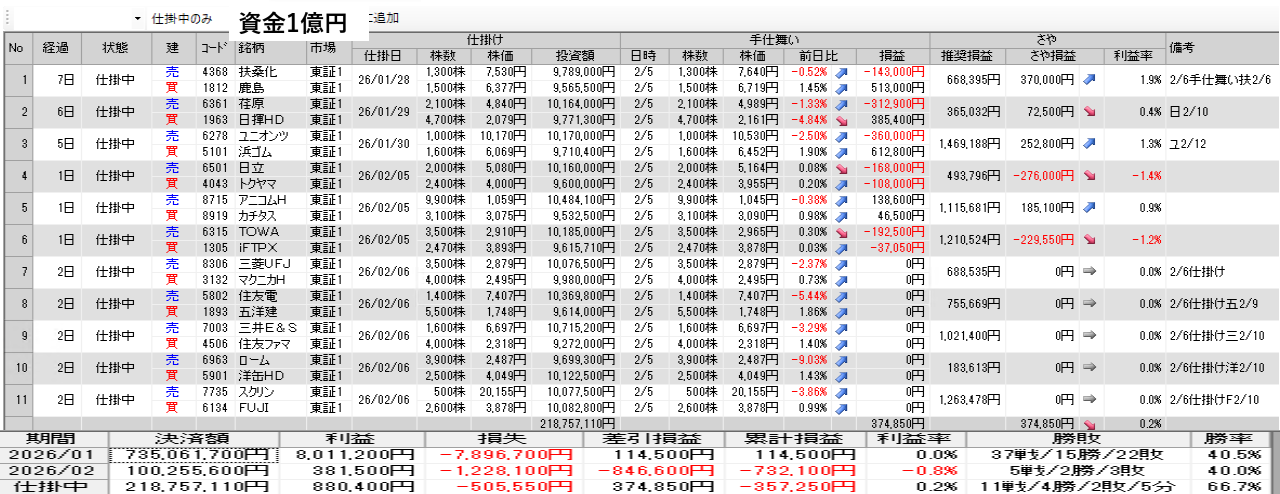The height and width of the screenshot is (494, 1280).
Task: Click the 扶桑化 stock name in row 1
Action: point(257,72)
